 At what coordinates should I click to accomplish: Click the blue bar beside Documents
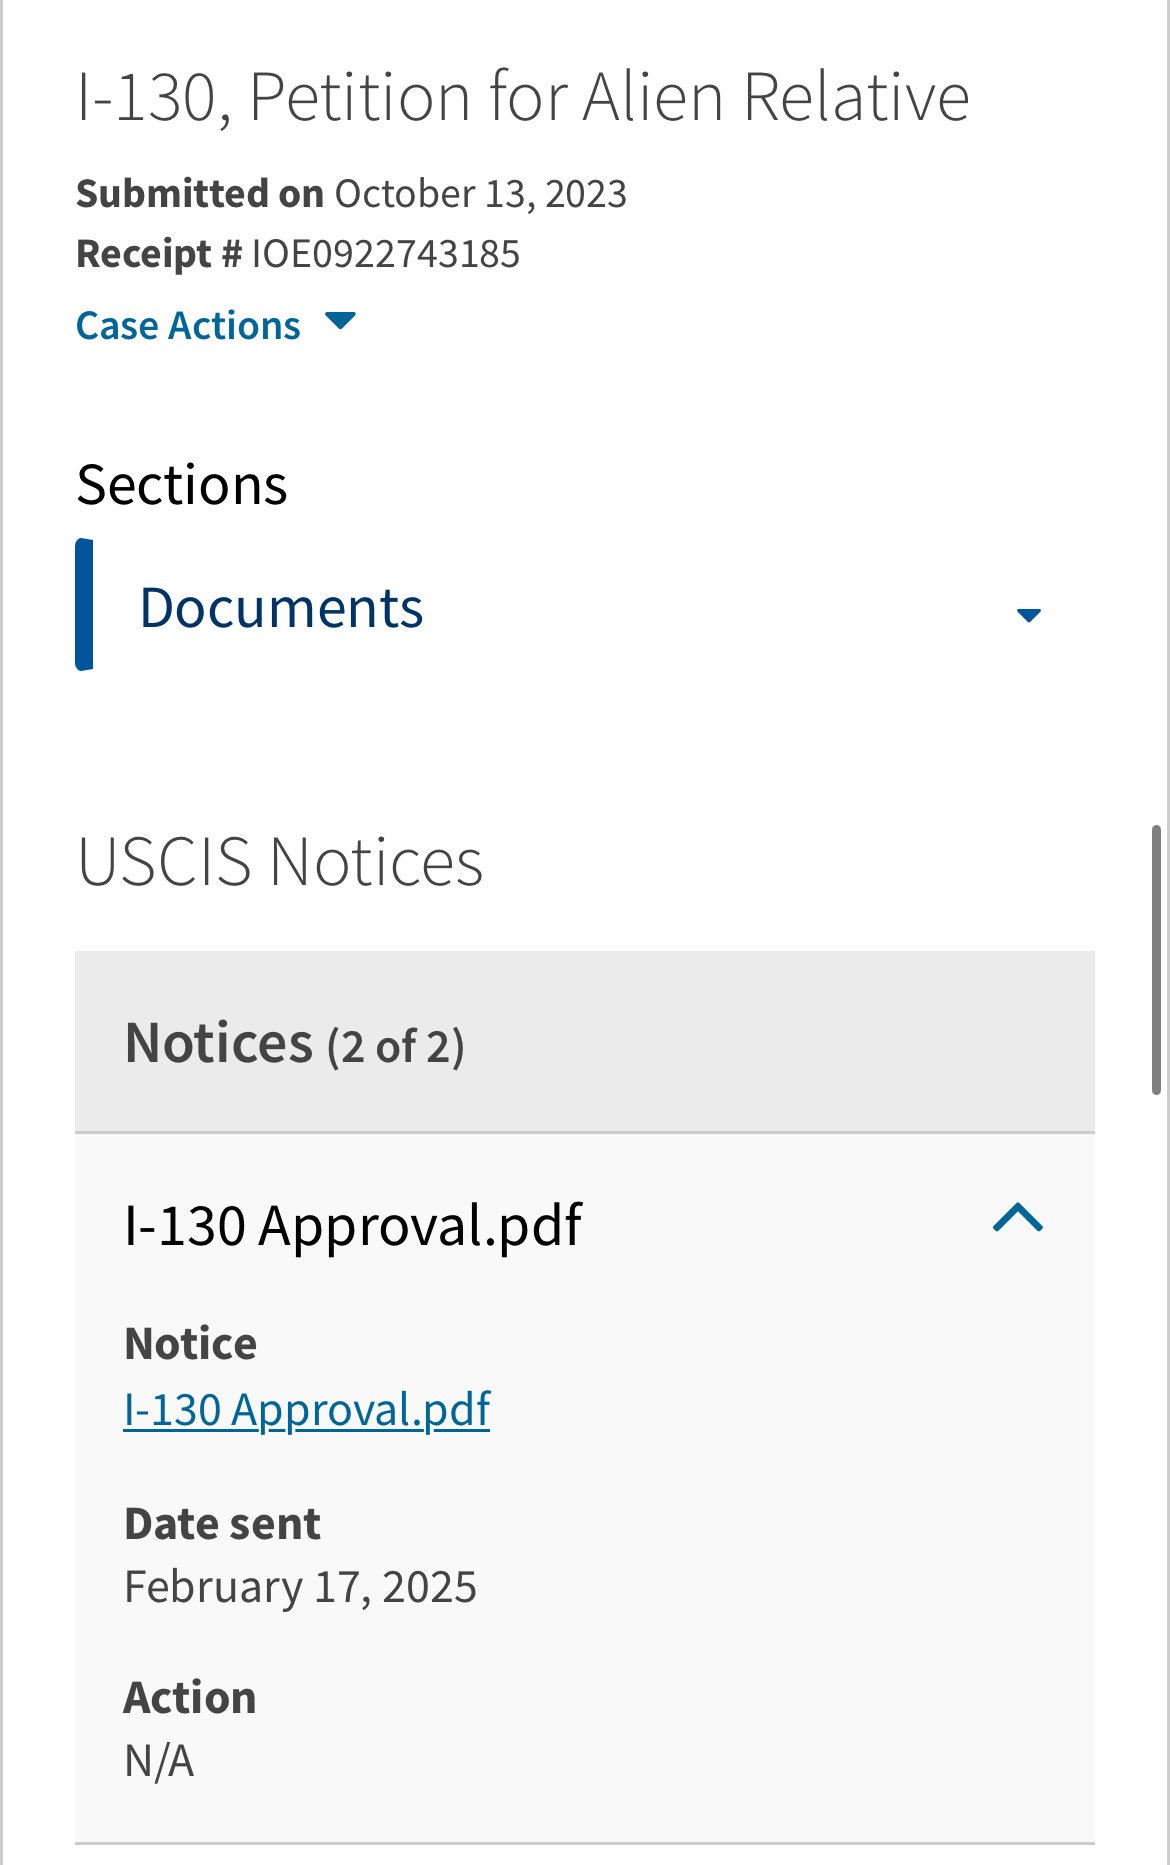(x=85, y=604)
